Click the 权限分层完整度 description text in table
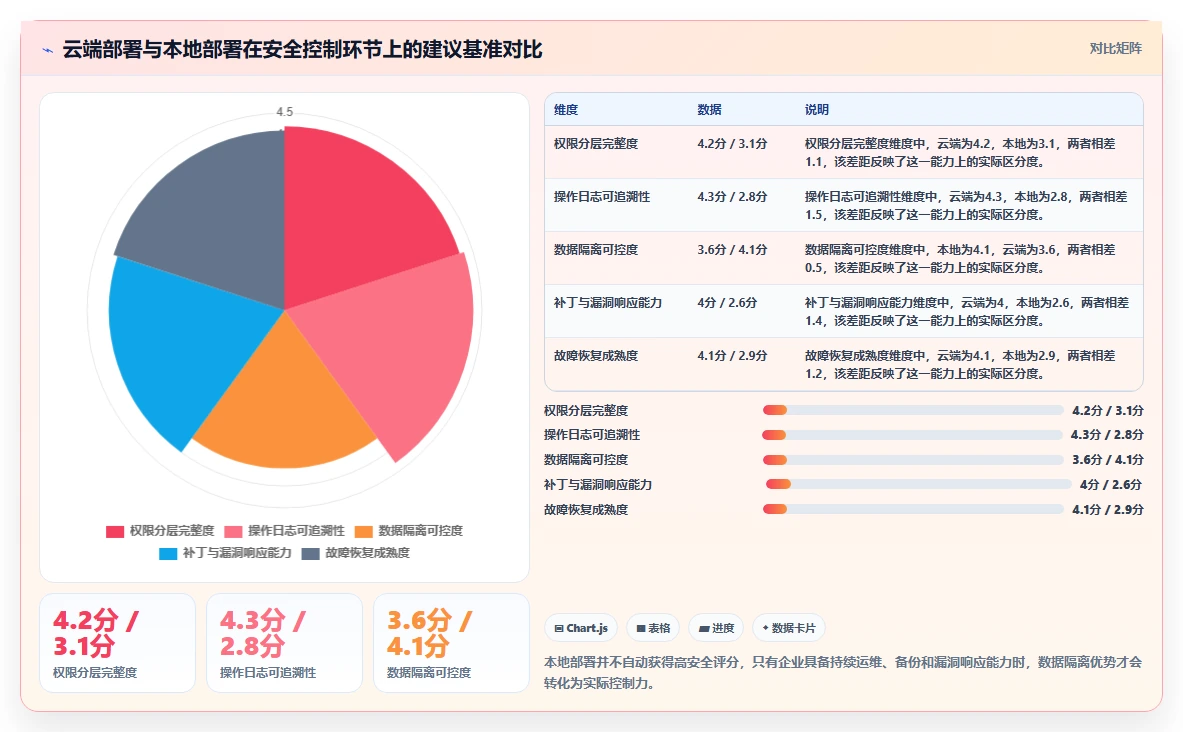This screenshot has height=732, width=1183. [x=960, y=152]
